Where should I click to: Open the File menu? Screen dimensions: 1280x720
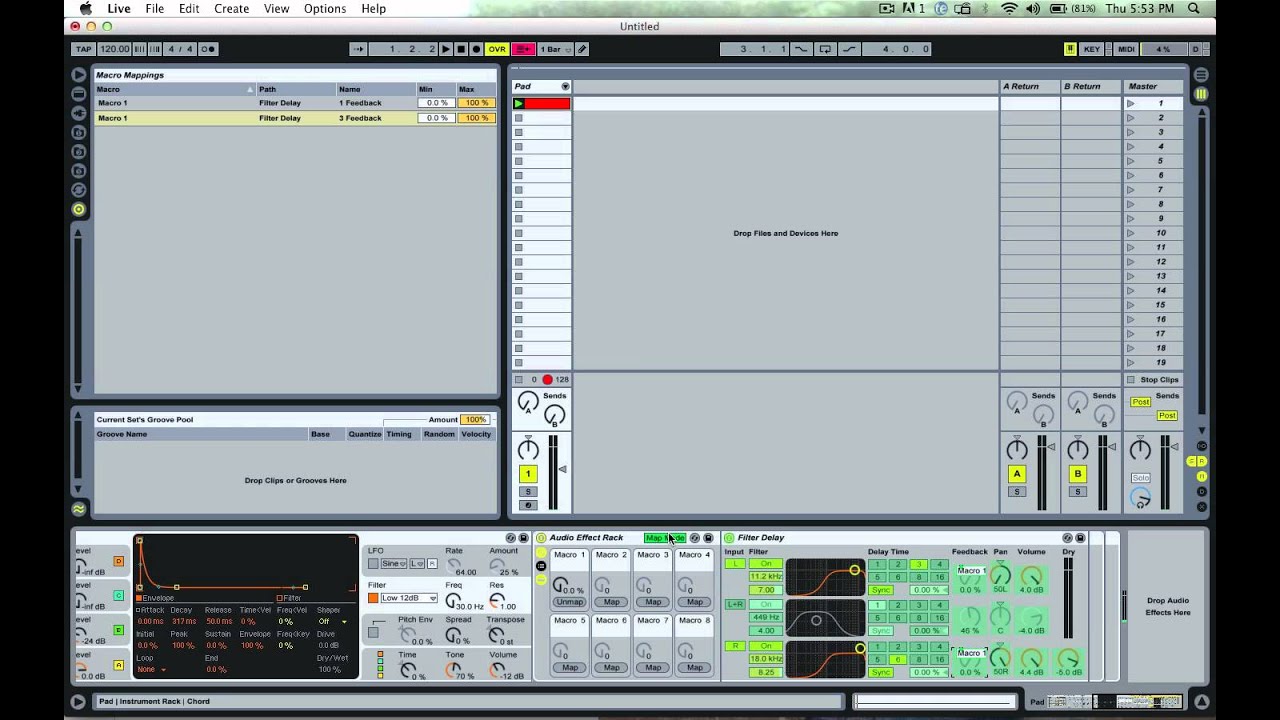pos(154,8)
